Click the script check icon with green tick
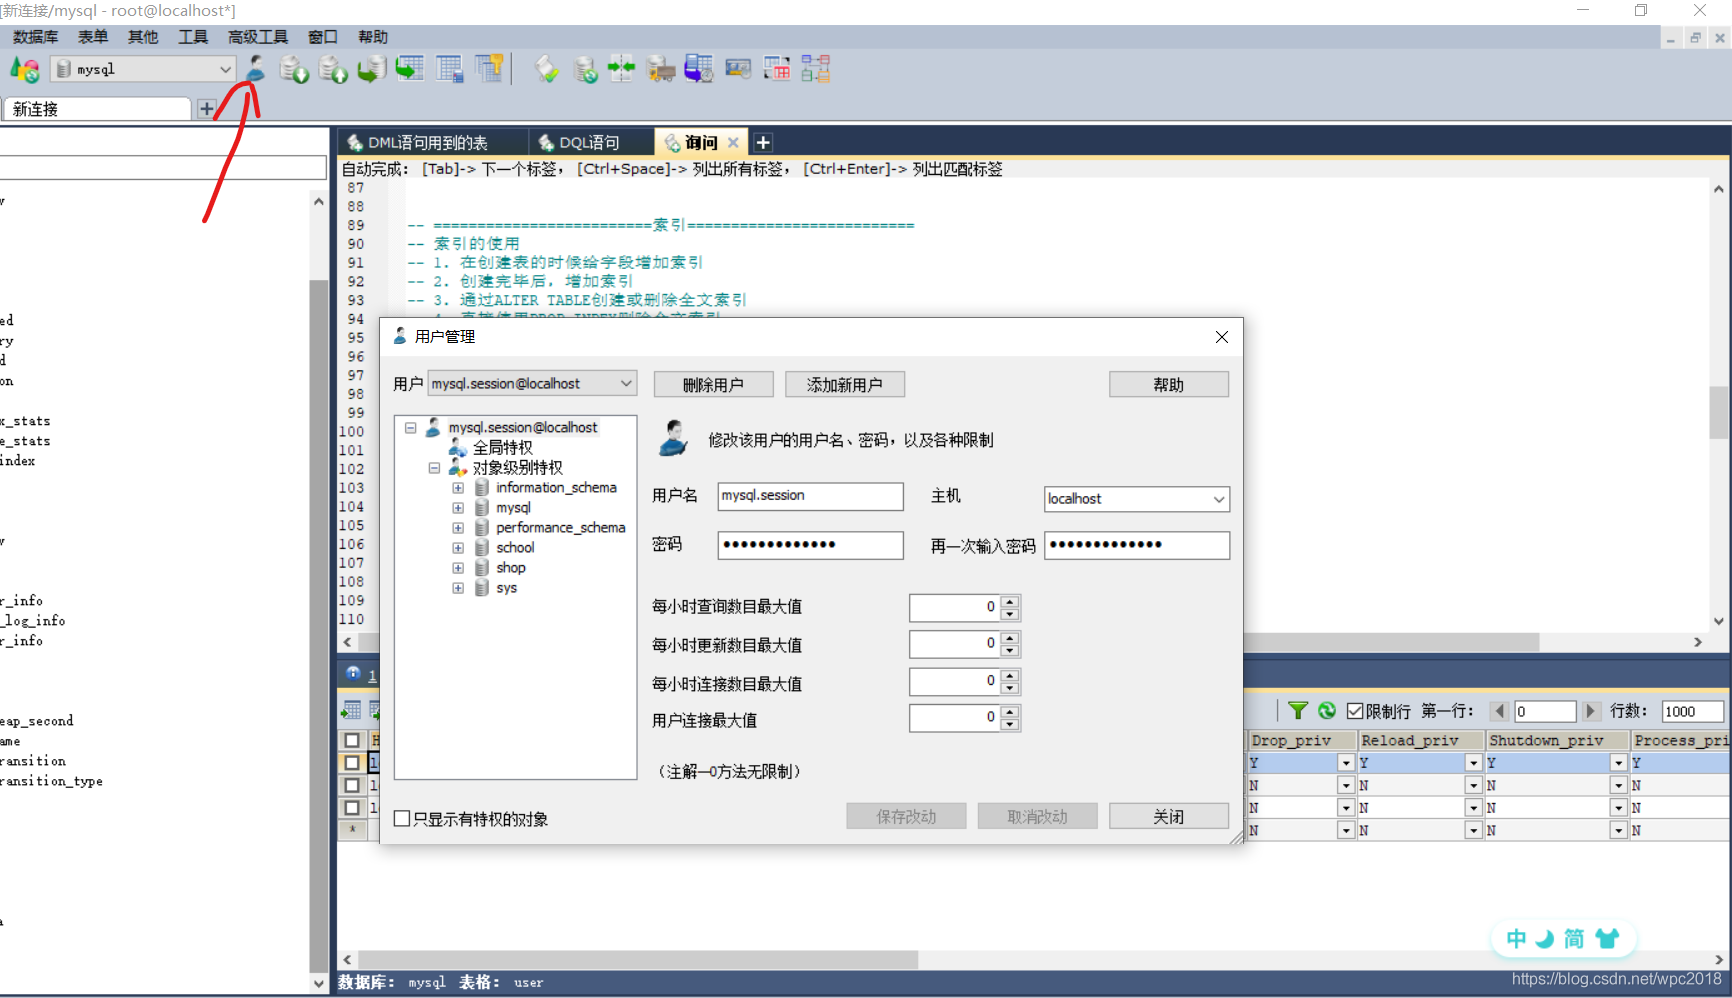 click(x=546, y=69)
